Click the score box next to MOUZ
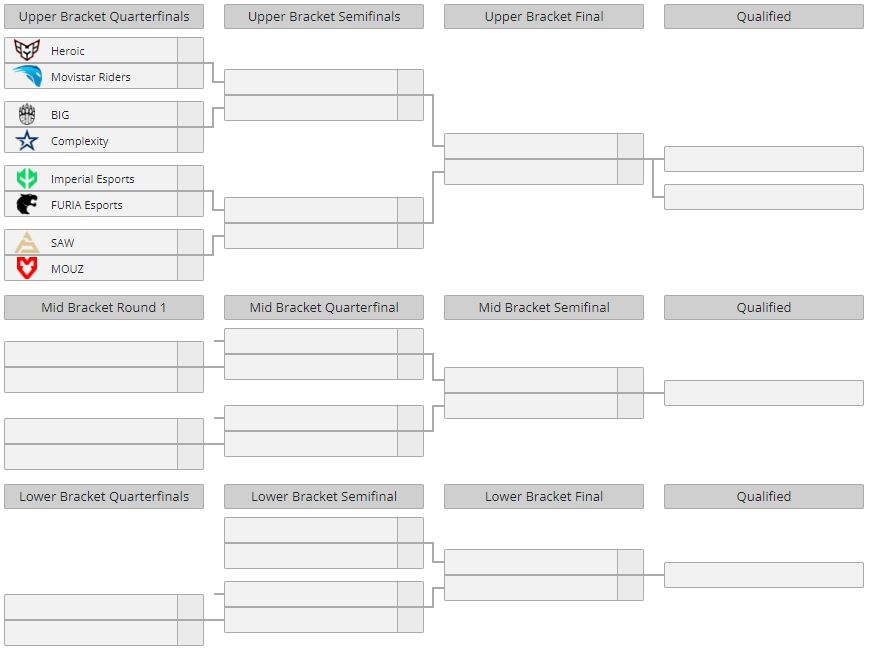The height and width of the screenshot is (650, 870). click(190, 268)
